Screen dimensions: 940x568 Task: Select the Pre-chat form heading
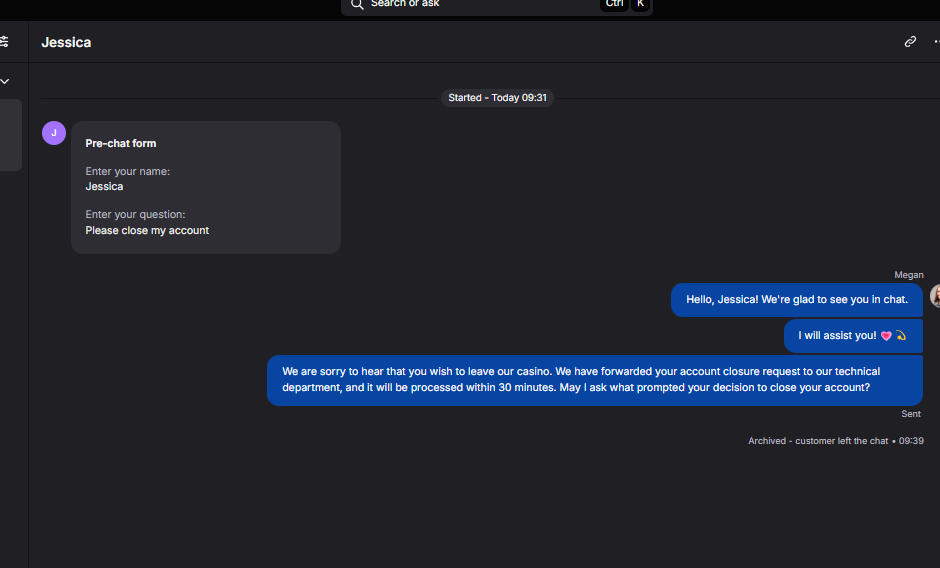pyautogui.click(x=120, y=143)
